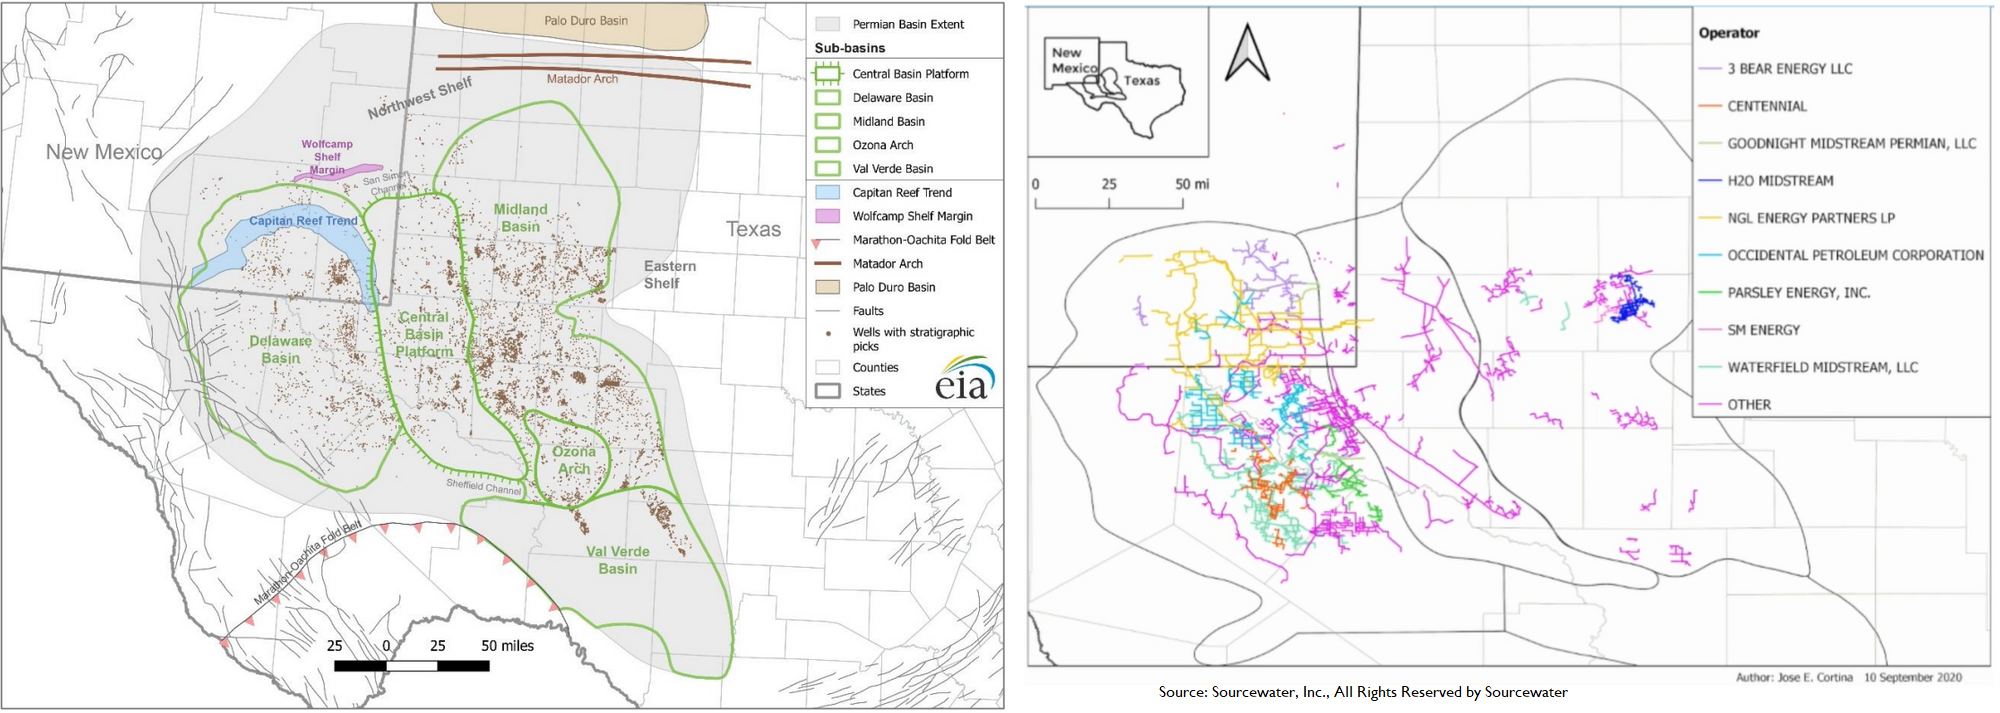Click 'GOODNIGHT MIDSTREAM PERMIAN, LLC' legend text

tap(1852, 144)
